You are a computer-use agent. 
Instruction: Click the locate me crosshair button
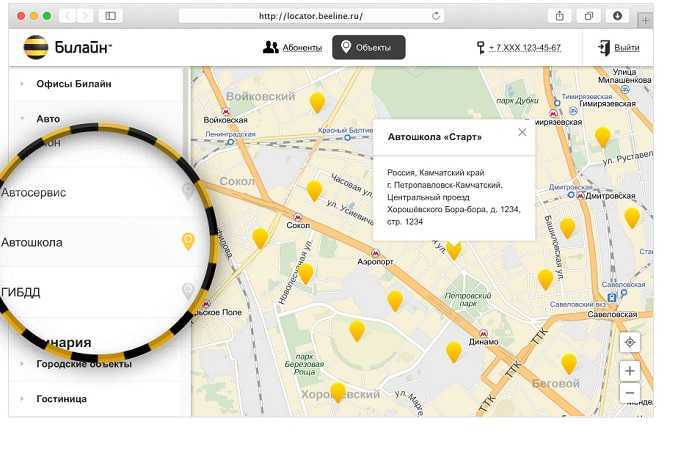coord(629,342)
